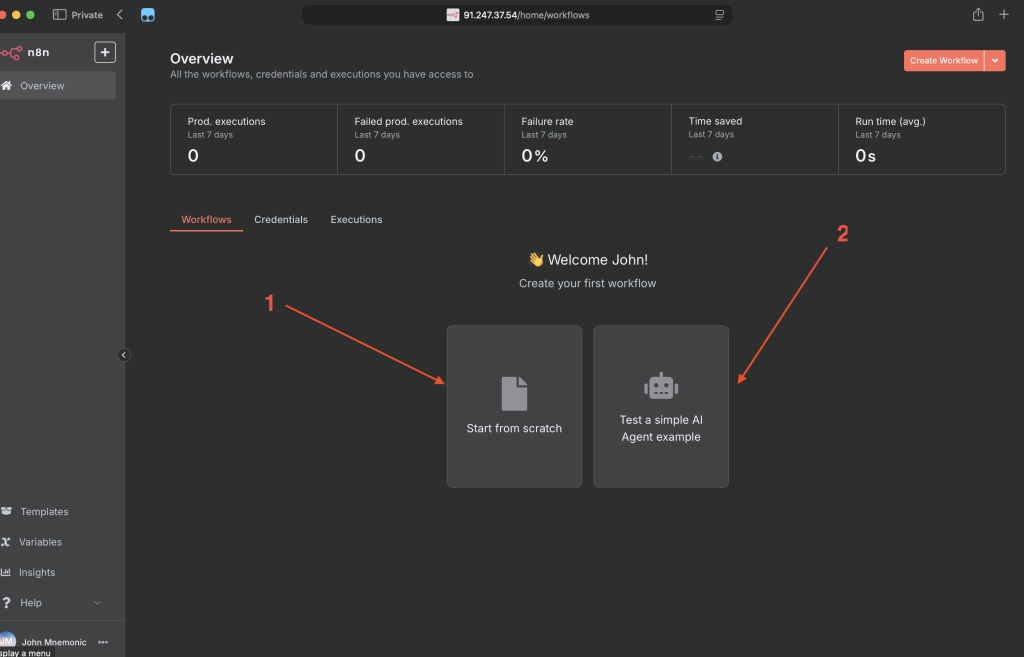Collapse the sidebar with the chevron handle
The image size is (1024, 657).
(123, 355)
